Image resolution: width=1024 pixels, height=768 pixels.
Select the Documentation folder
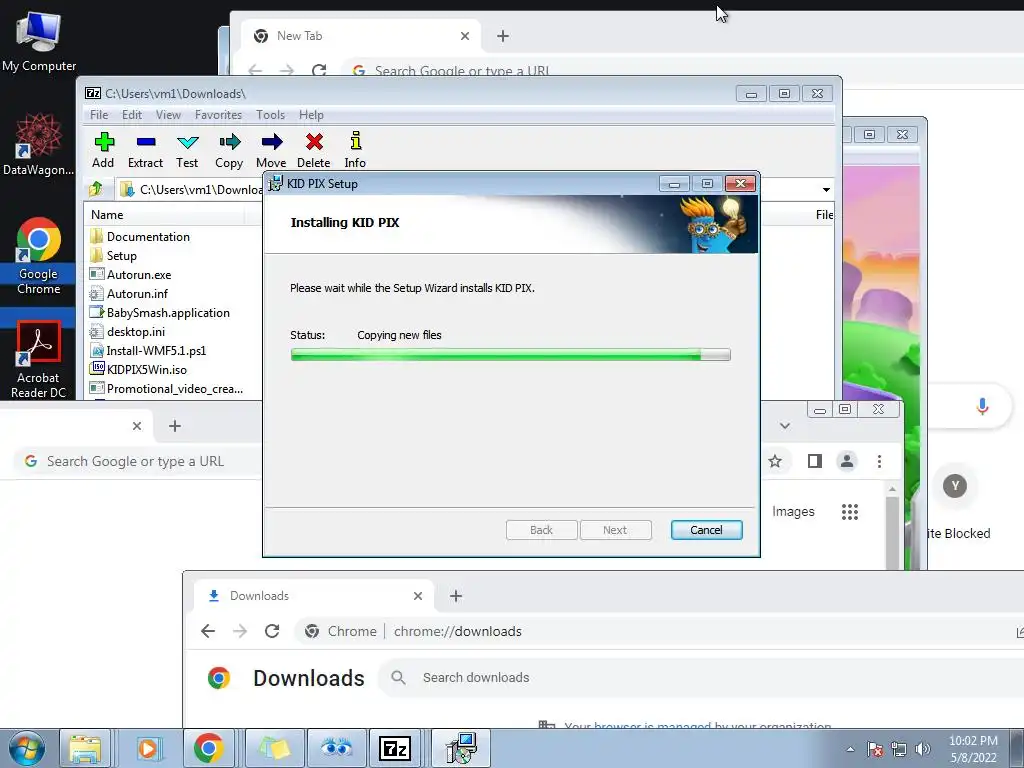pyautogui.click(x=148, y=237)
